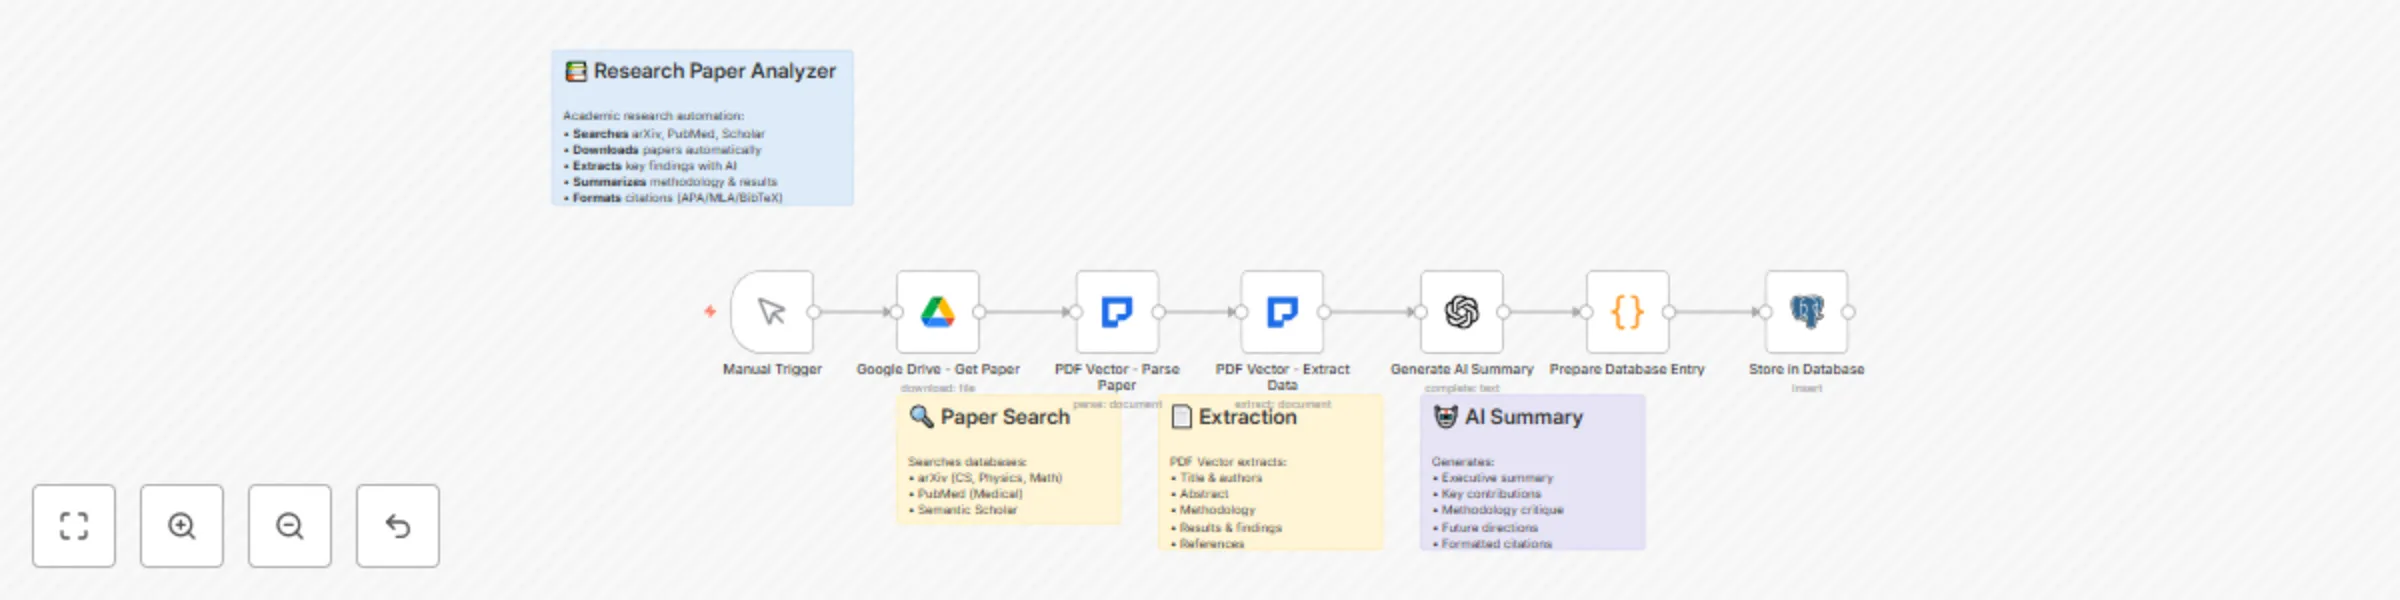Open the Google Drive - Get Paper node

click(x=938, y=312)
